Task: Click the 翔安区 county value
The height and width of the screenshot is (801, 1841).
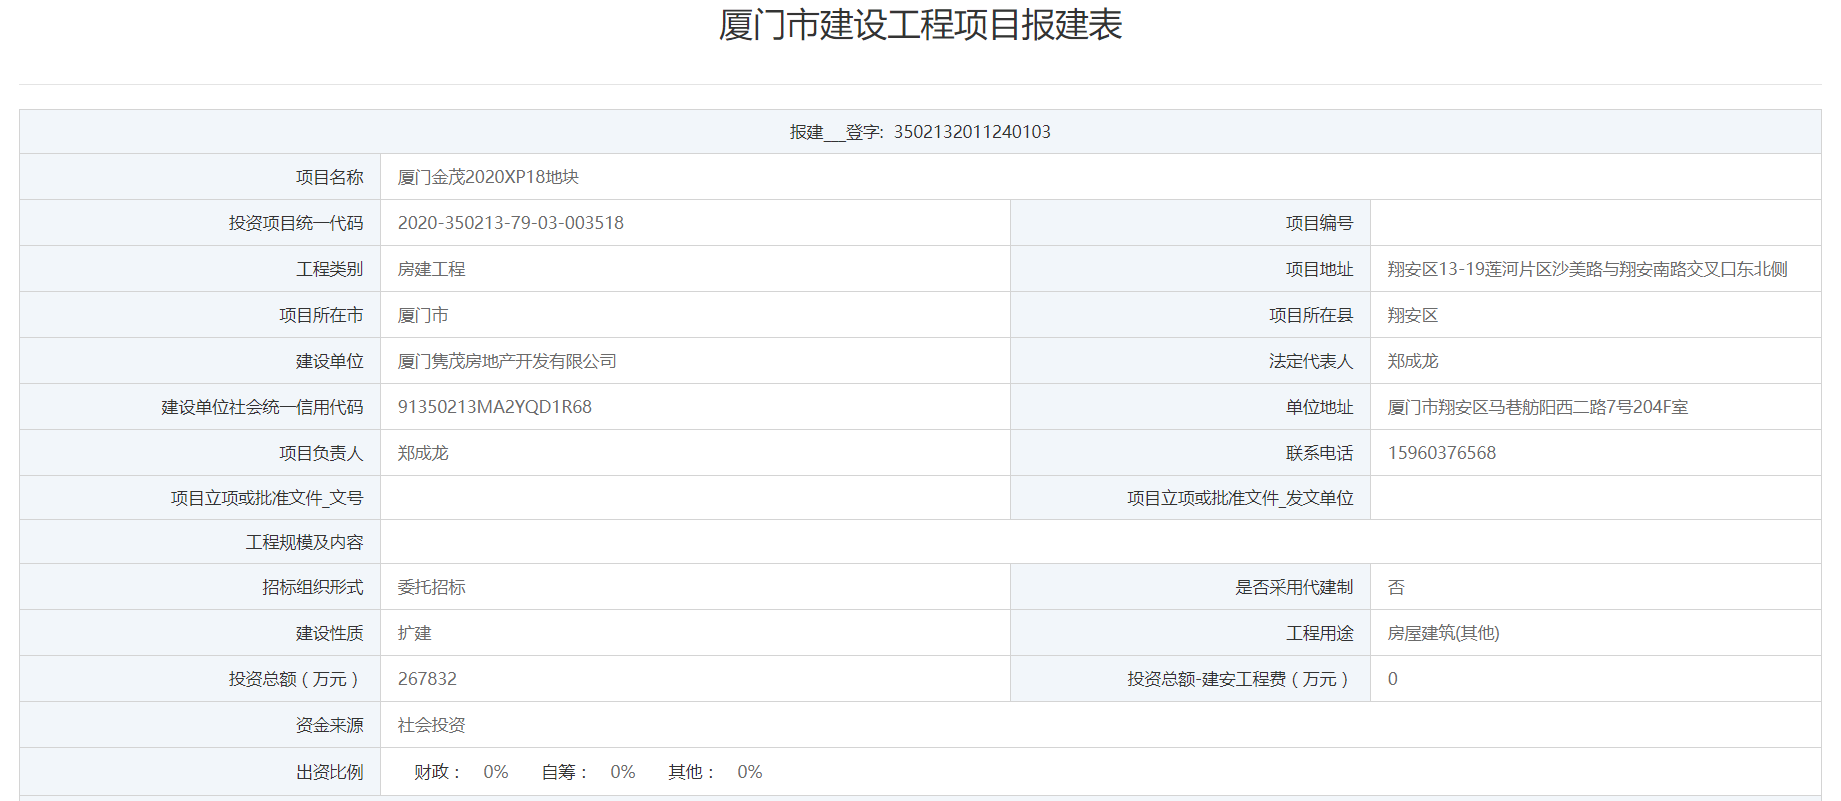Action: [x=1413, y=315]
